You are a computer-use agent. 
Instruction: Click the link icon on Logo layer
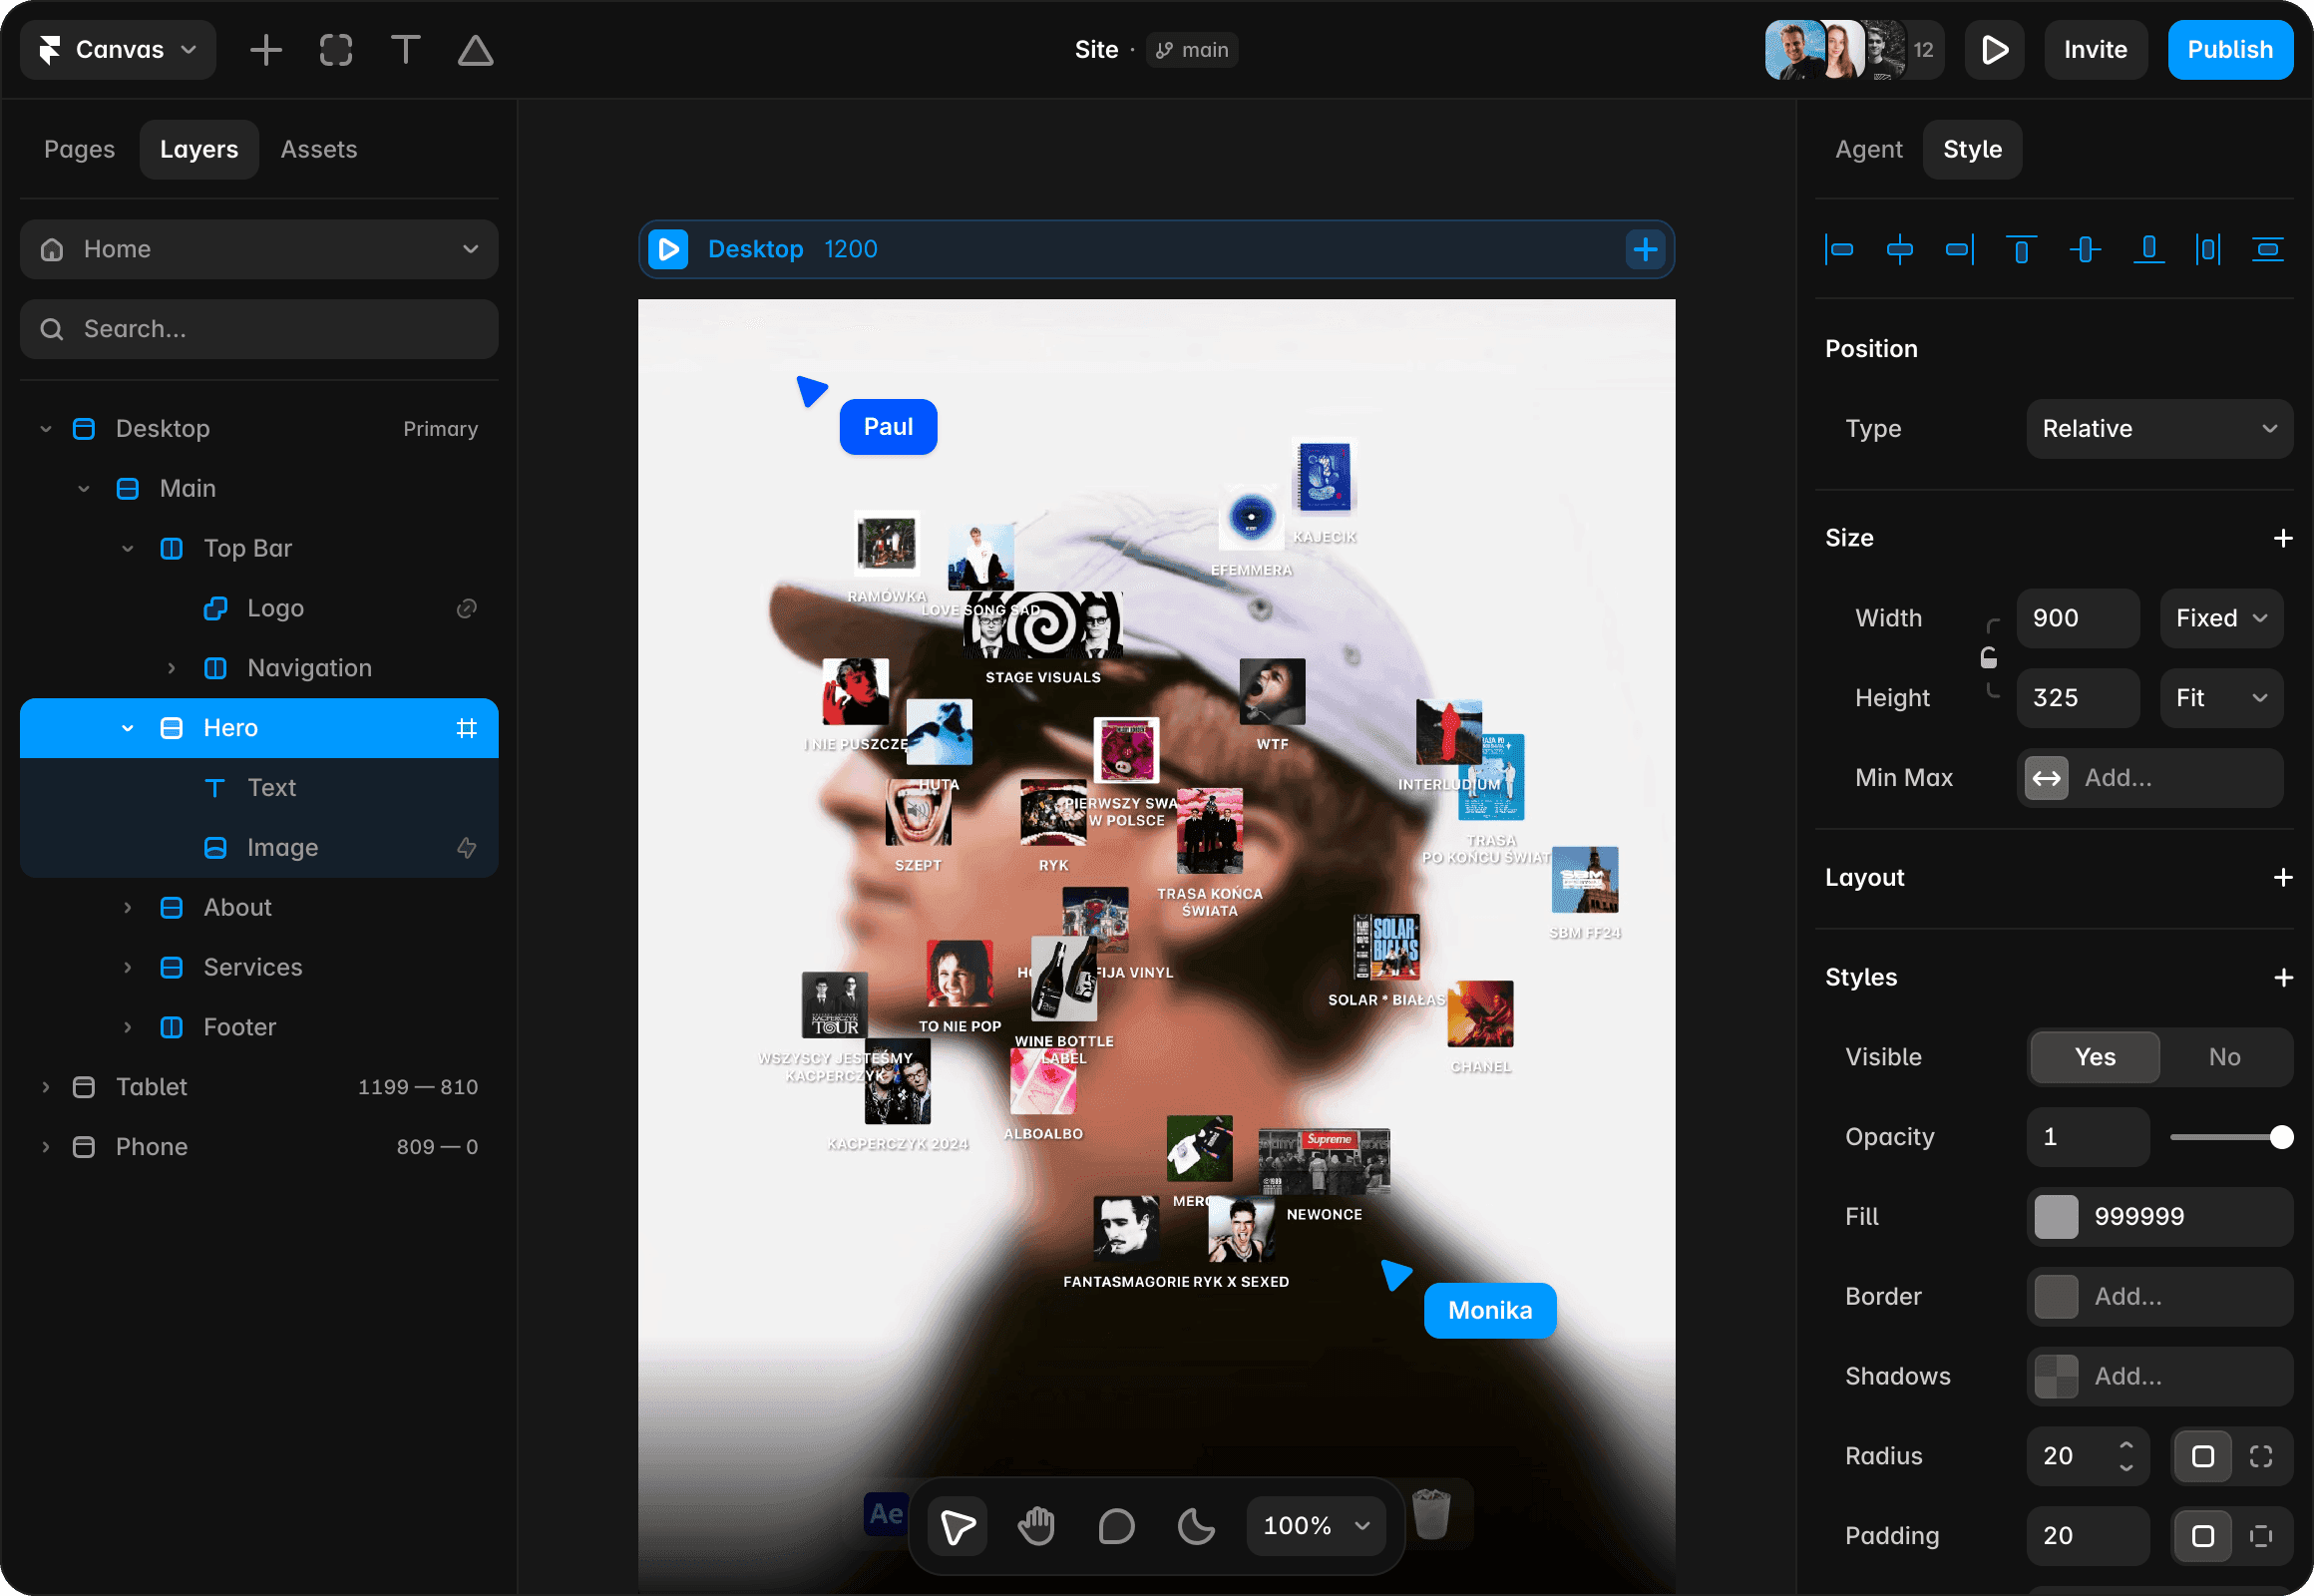pos(466,608)
